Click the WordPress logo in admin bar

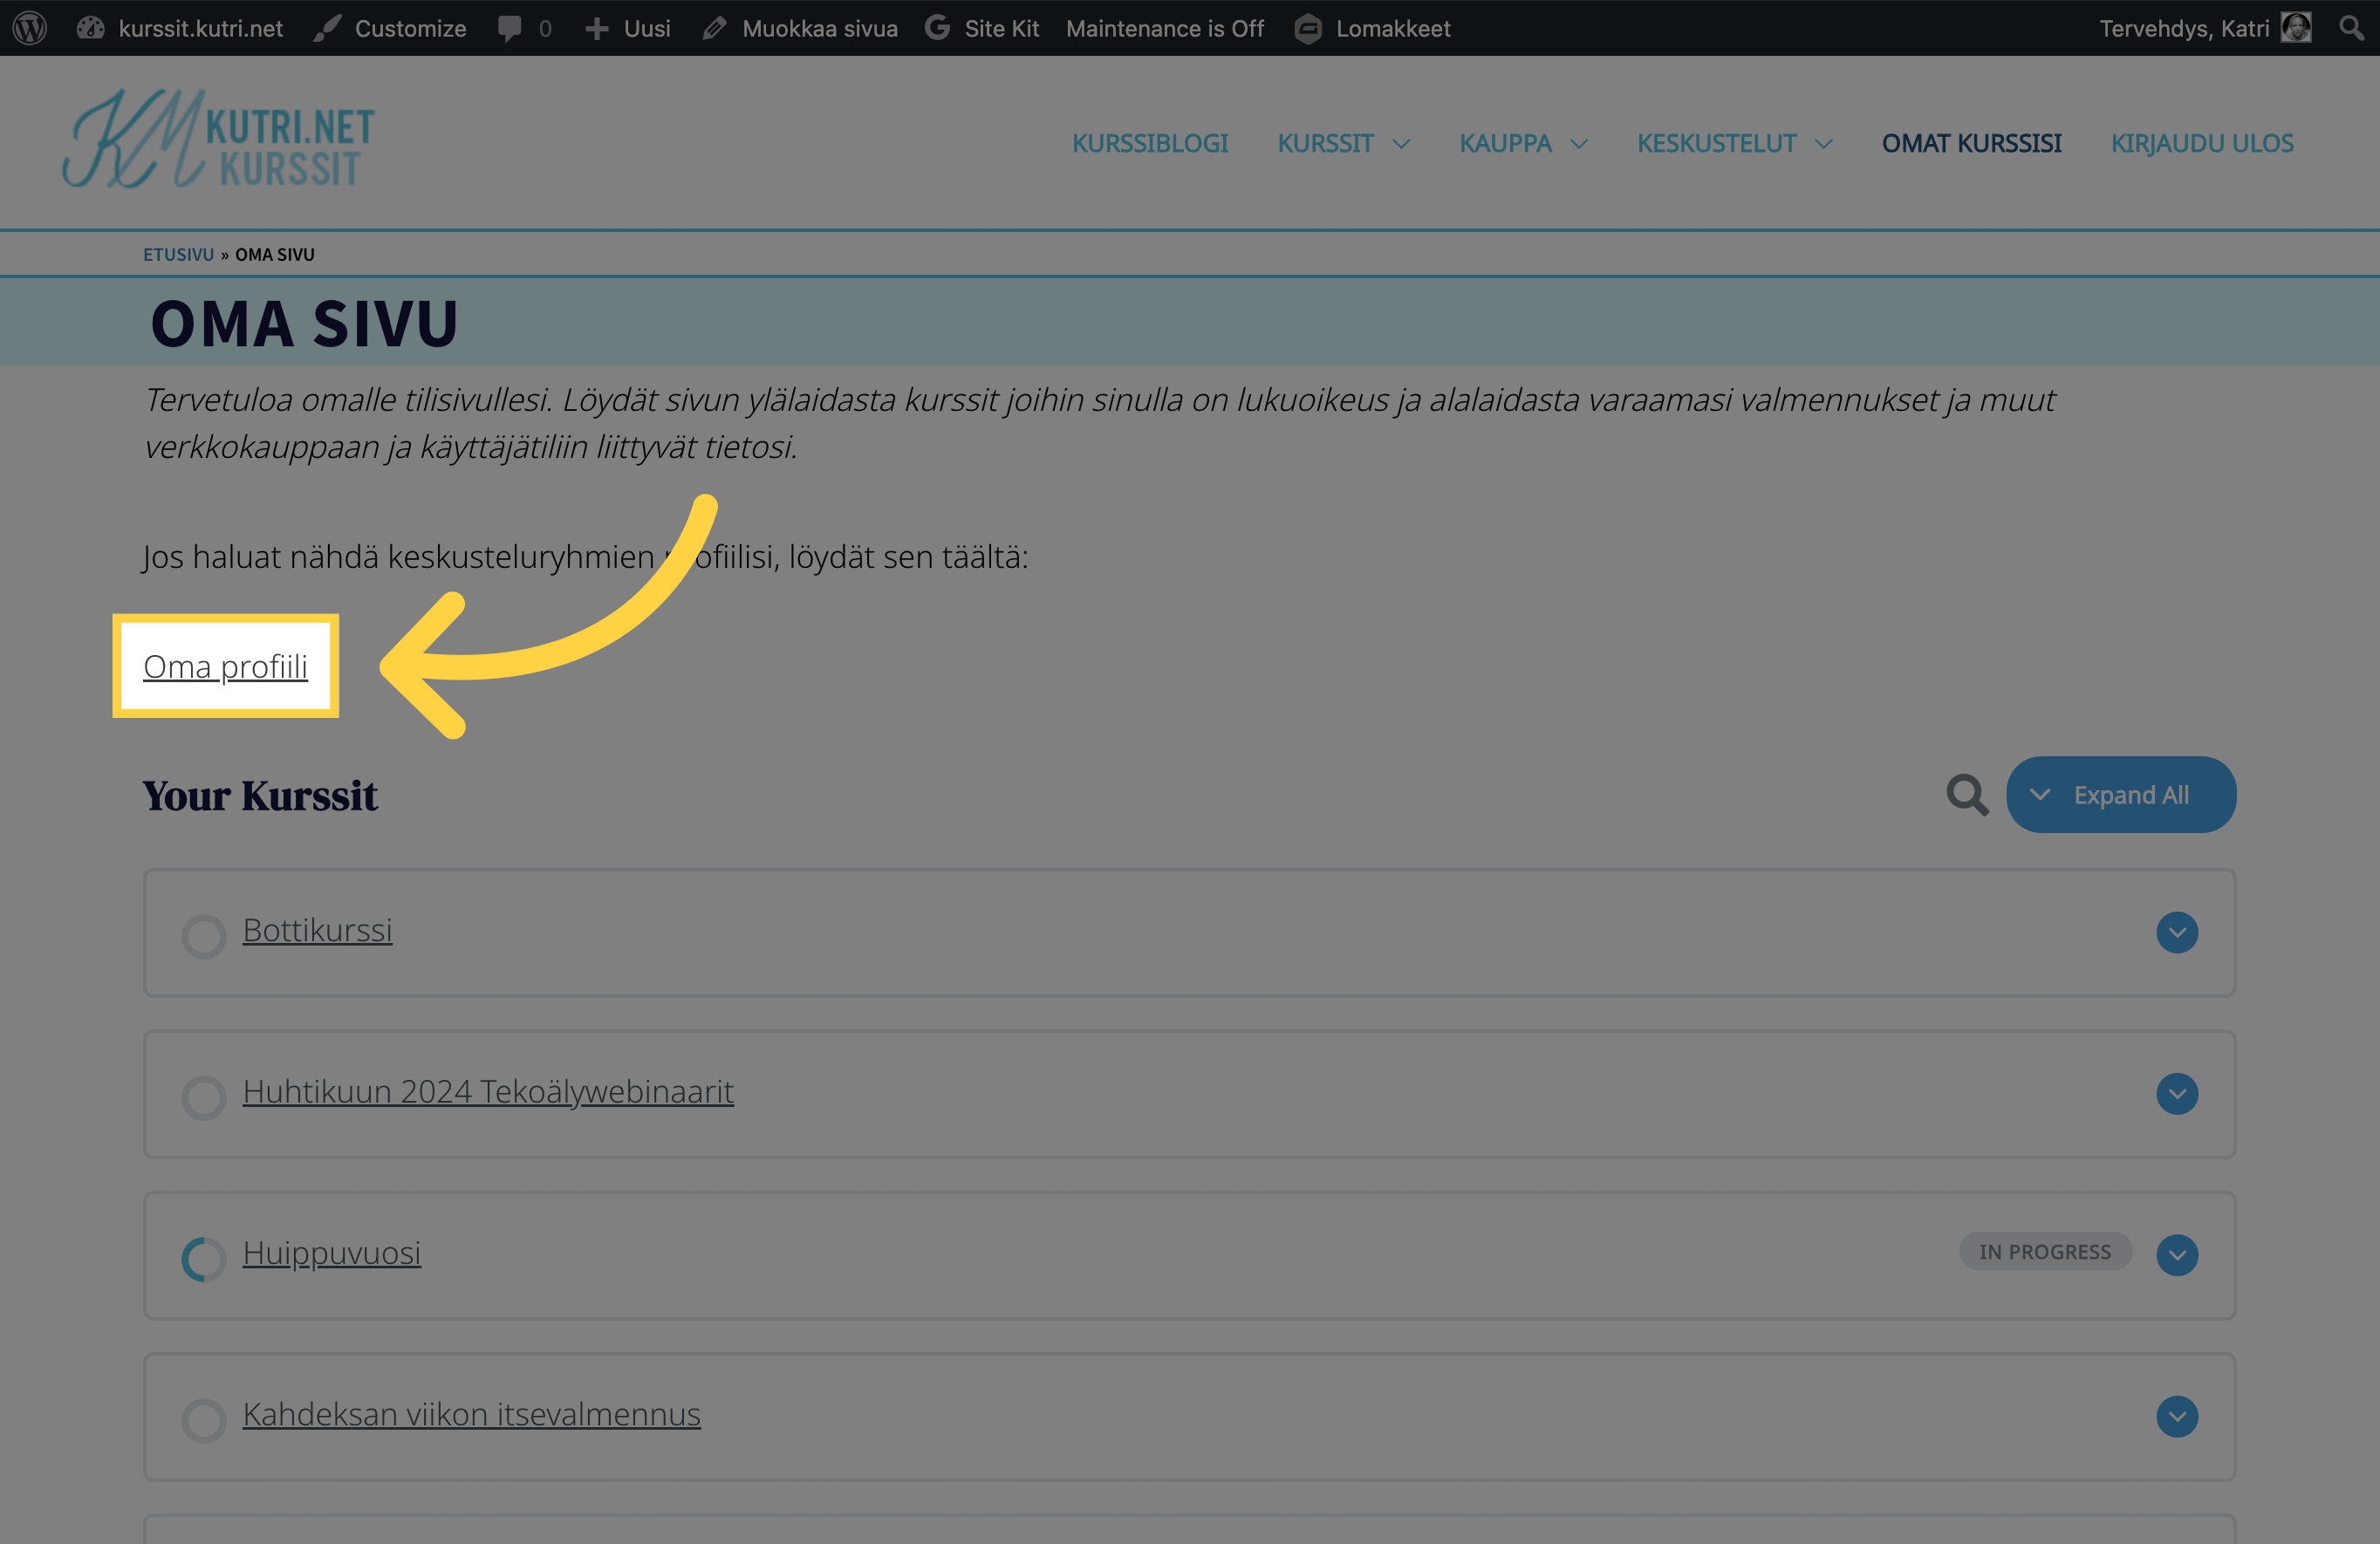[30, 28]
